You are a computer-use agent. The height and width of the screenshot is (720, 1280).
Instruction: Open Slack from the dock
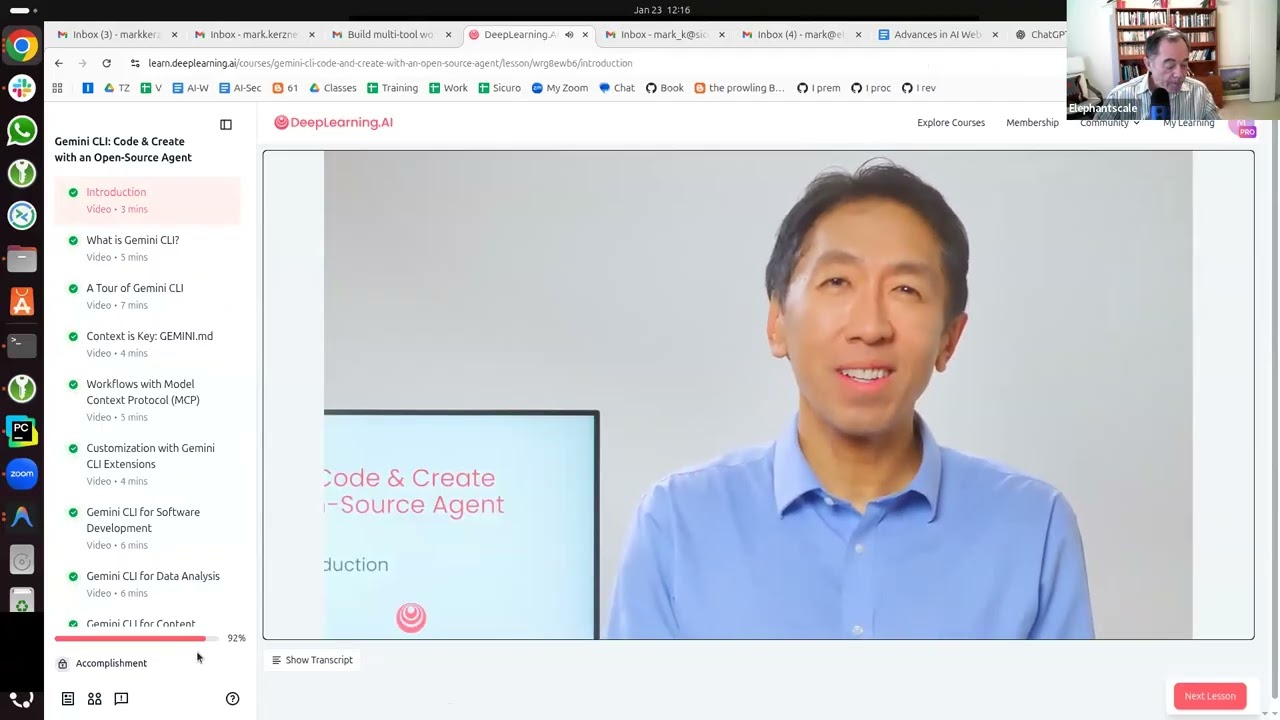21,88
